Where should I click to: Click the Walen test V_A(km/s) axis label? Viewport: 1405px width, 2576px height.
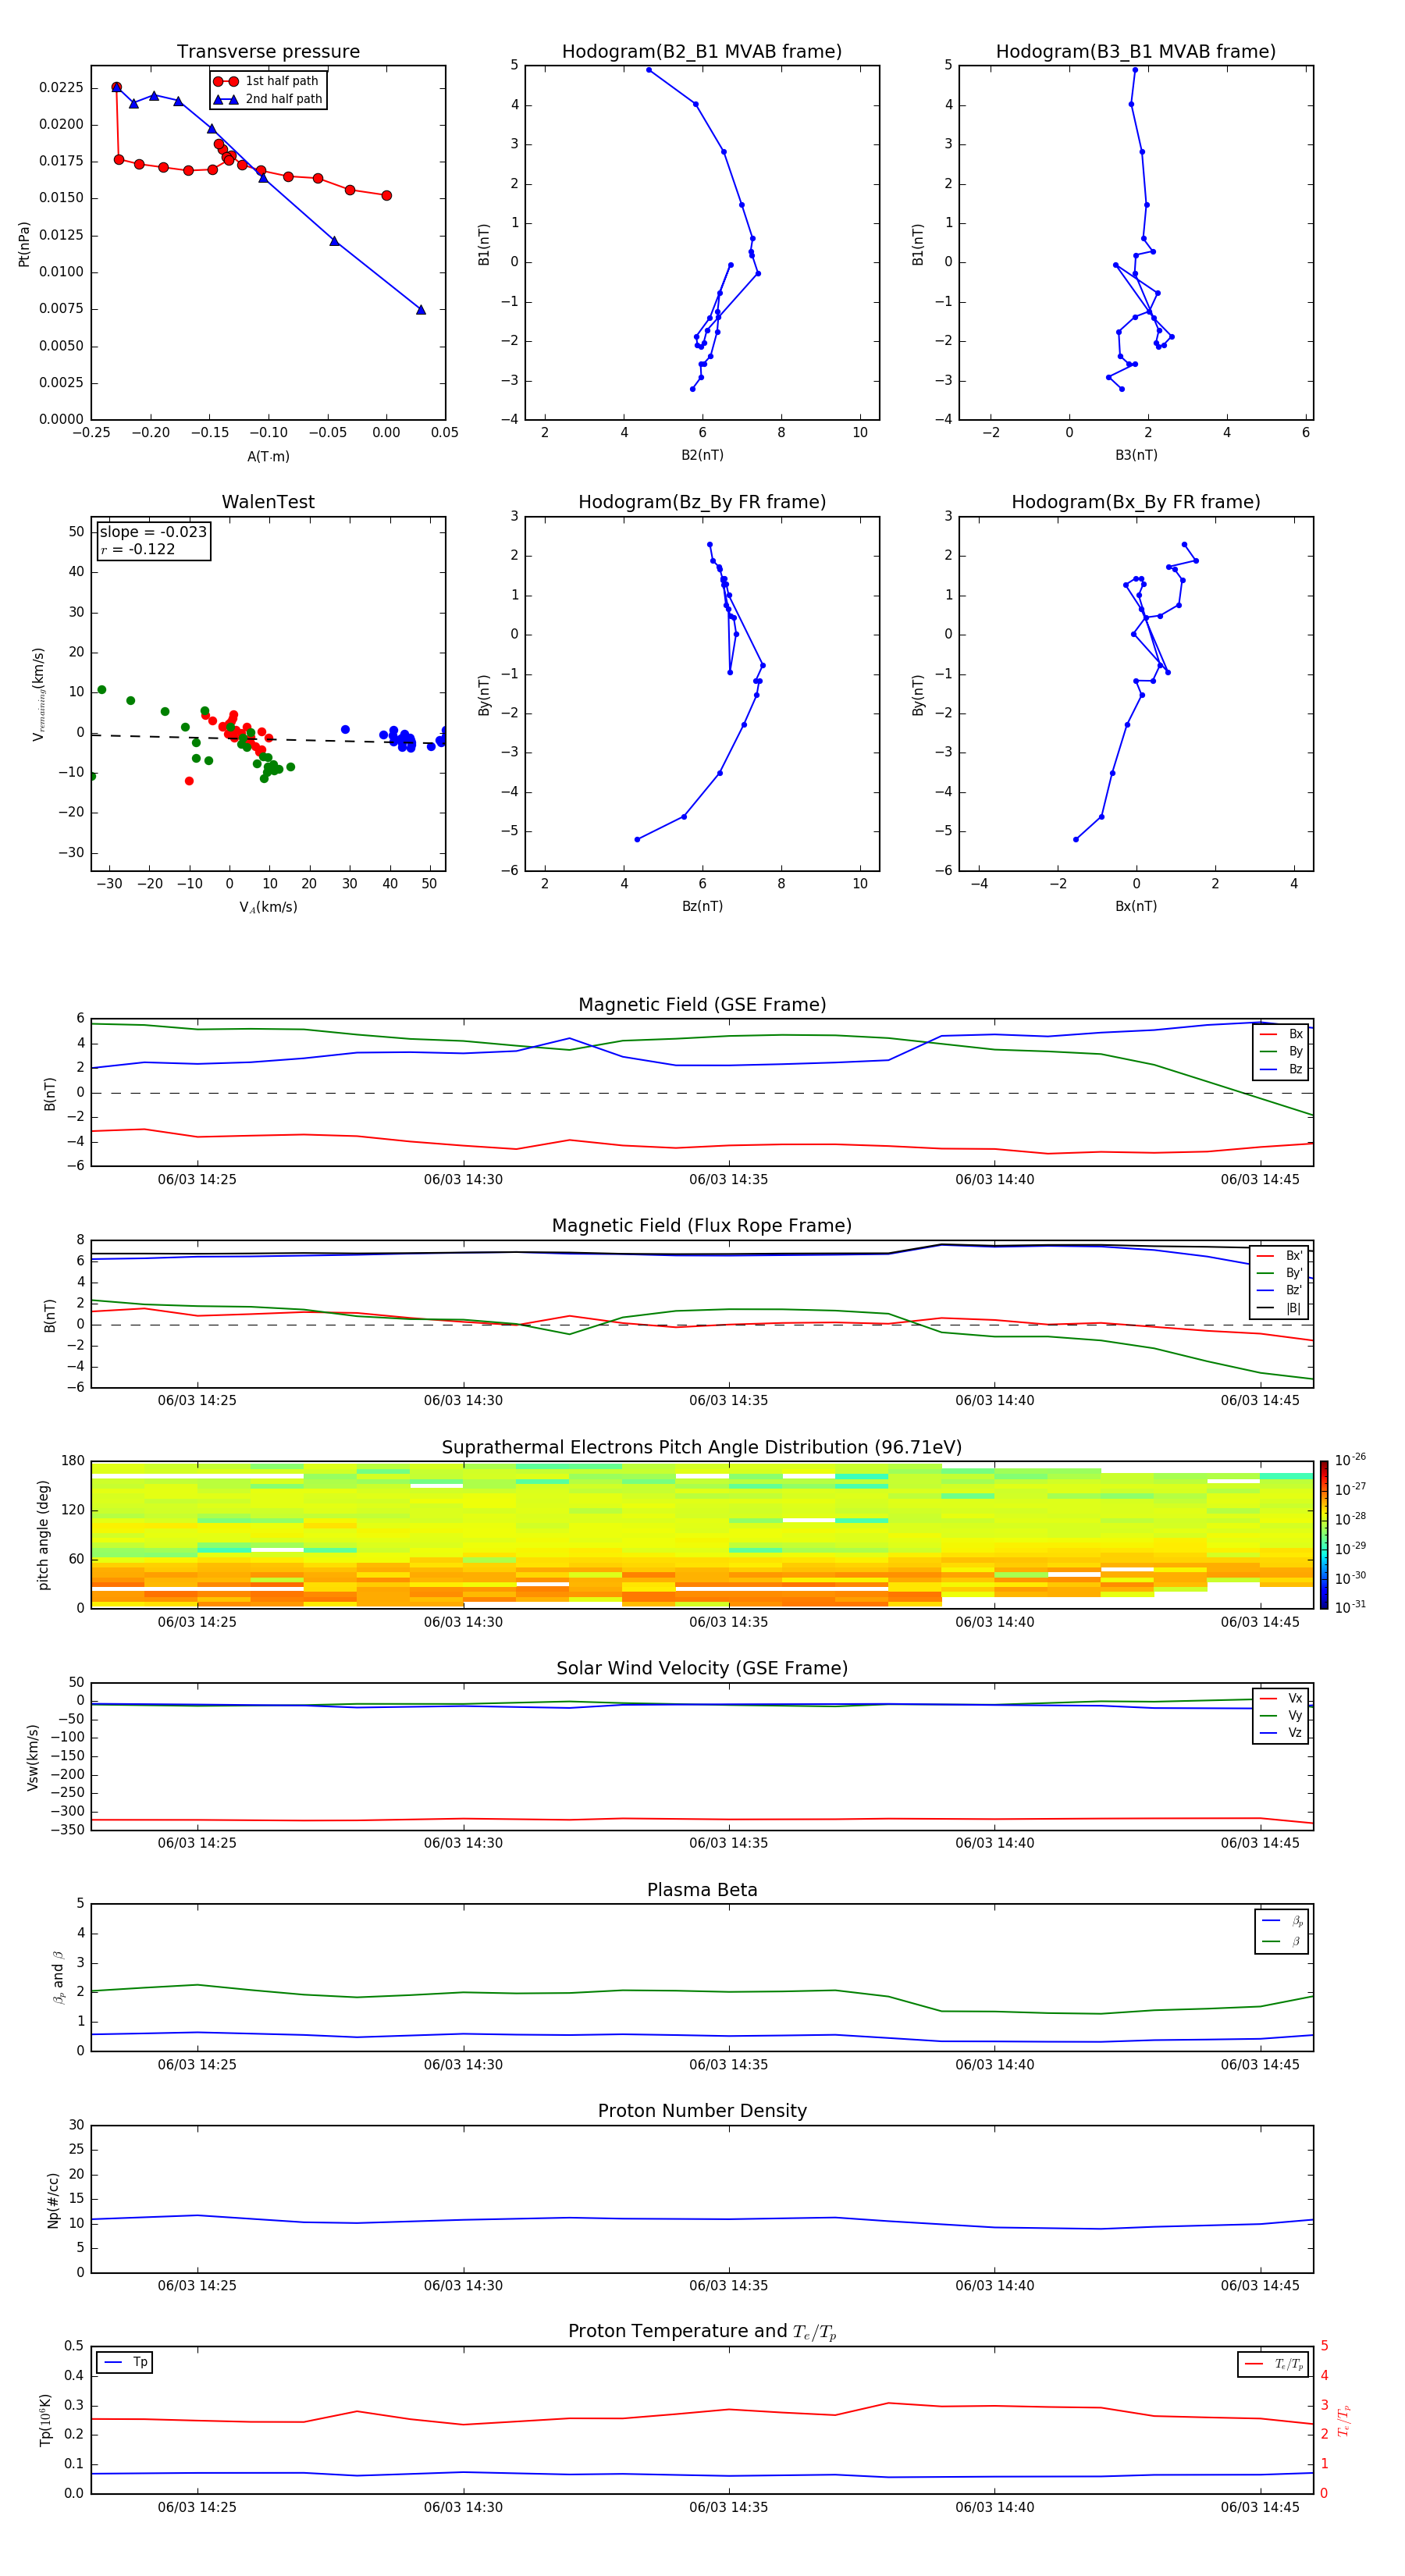268,907
